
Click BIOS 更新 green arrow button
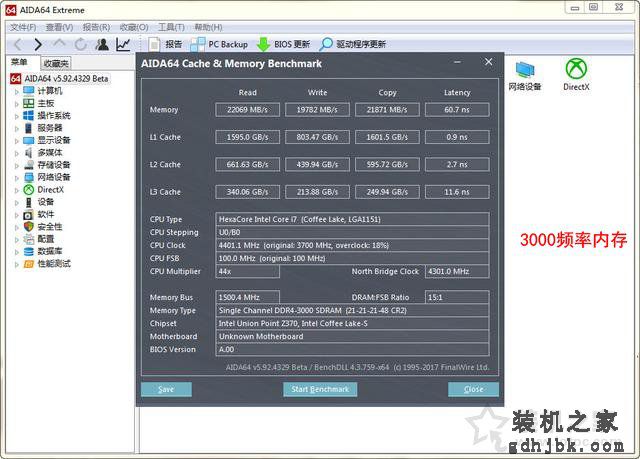(284, 44)
